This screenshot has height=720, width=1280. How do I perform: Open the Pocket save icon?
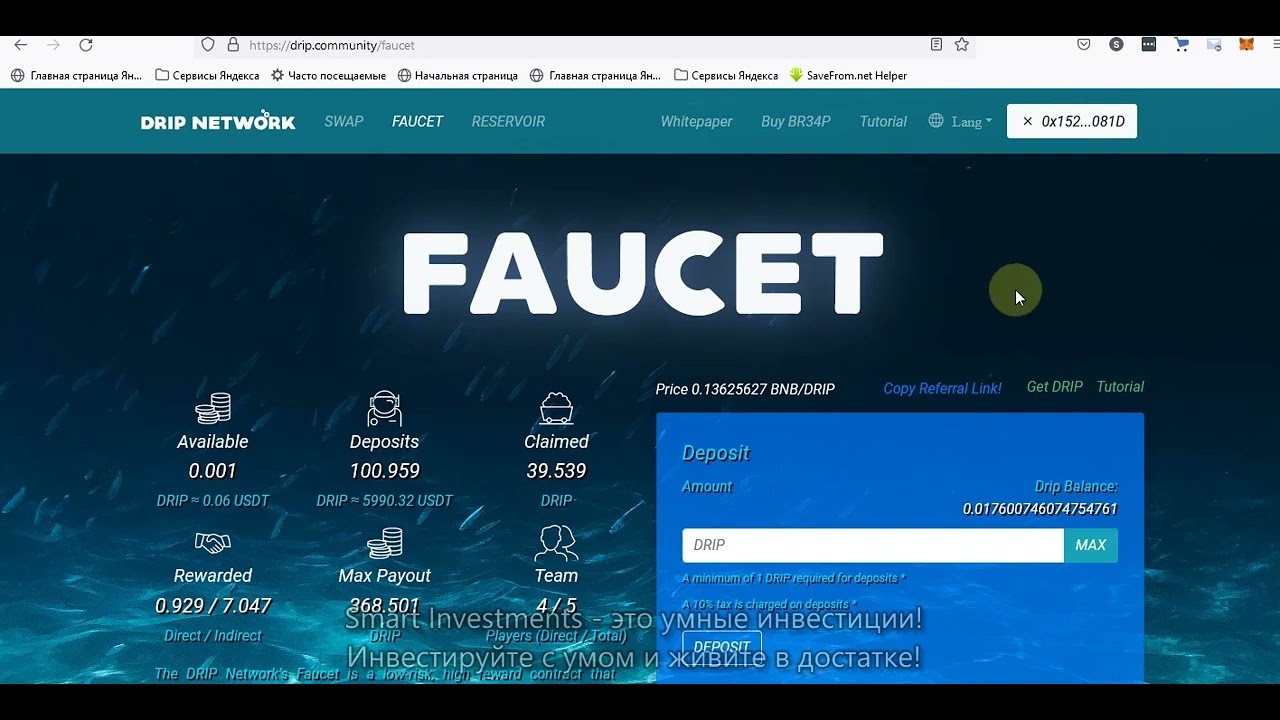(x=1084, y=45)
